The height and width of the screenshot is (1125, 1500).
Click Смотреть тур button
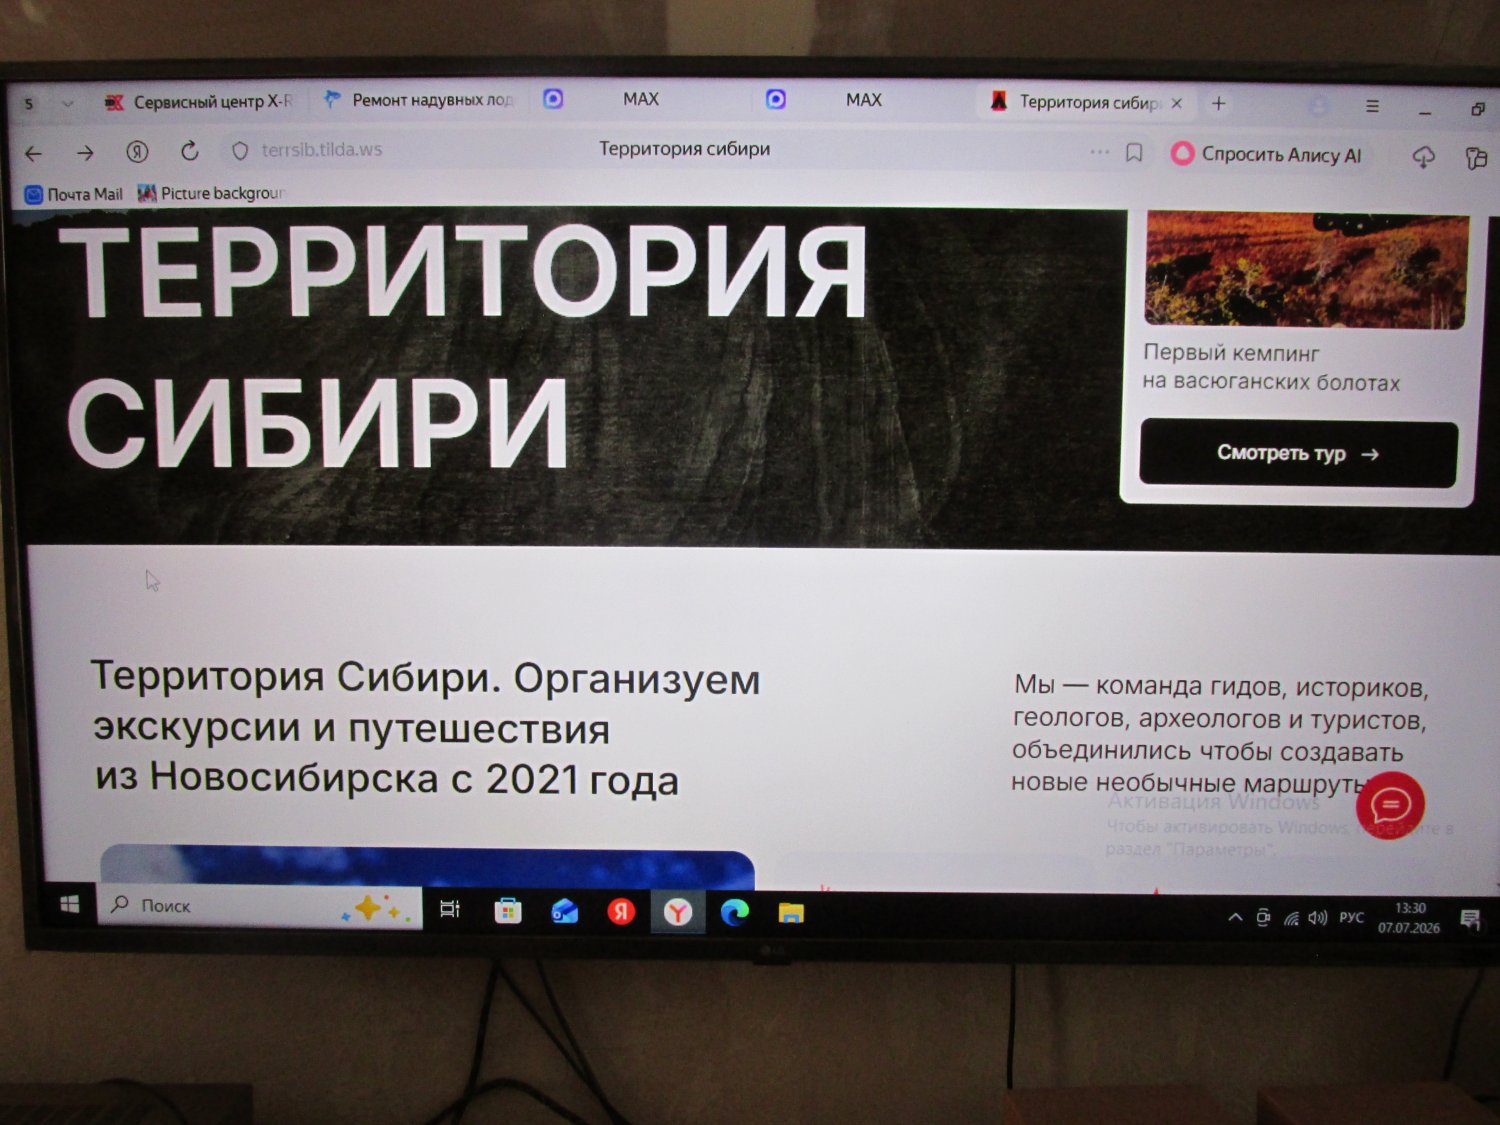(x=1298, y=454)
